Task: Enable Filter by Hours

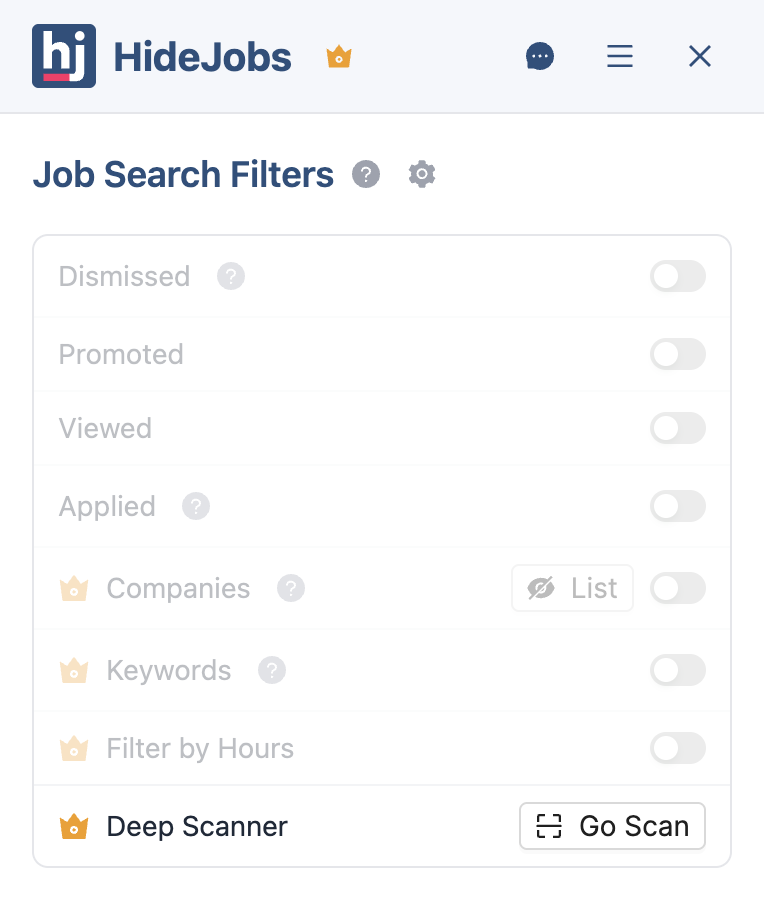Action: [x=678, y=748]
